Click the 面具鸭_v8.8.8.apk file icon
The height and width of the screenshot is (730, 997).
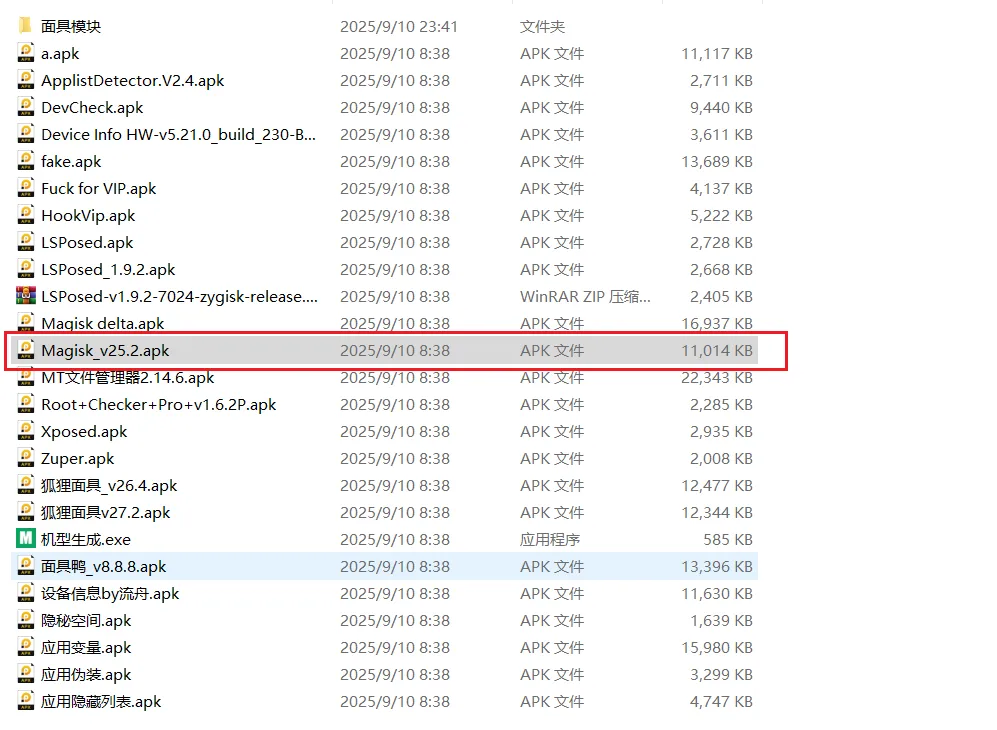coord(26,566)
